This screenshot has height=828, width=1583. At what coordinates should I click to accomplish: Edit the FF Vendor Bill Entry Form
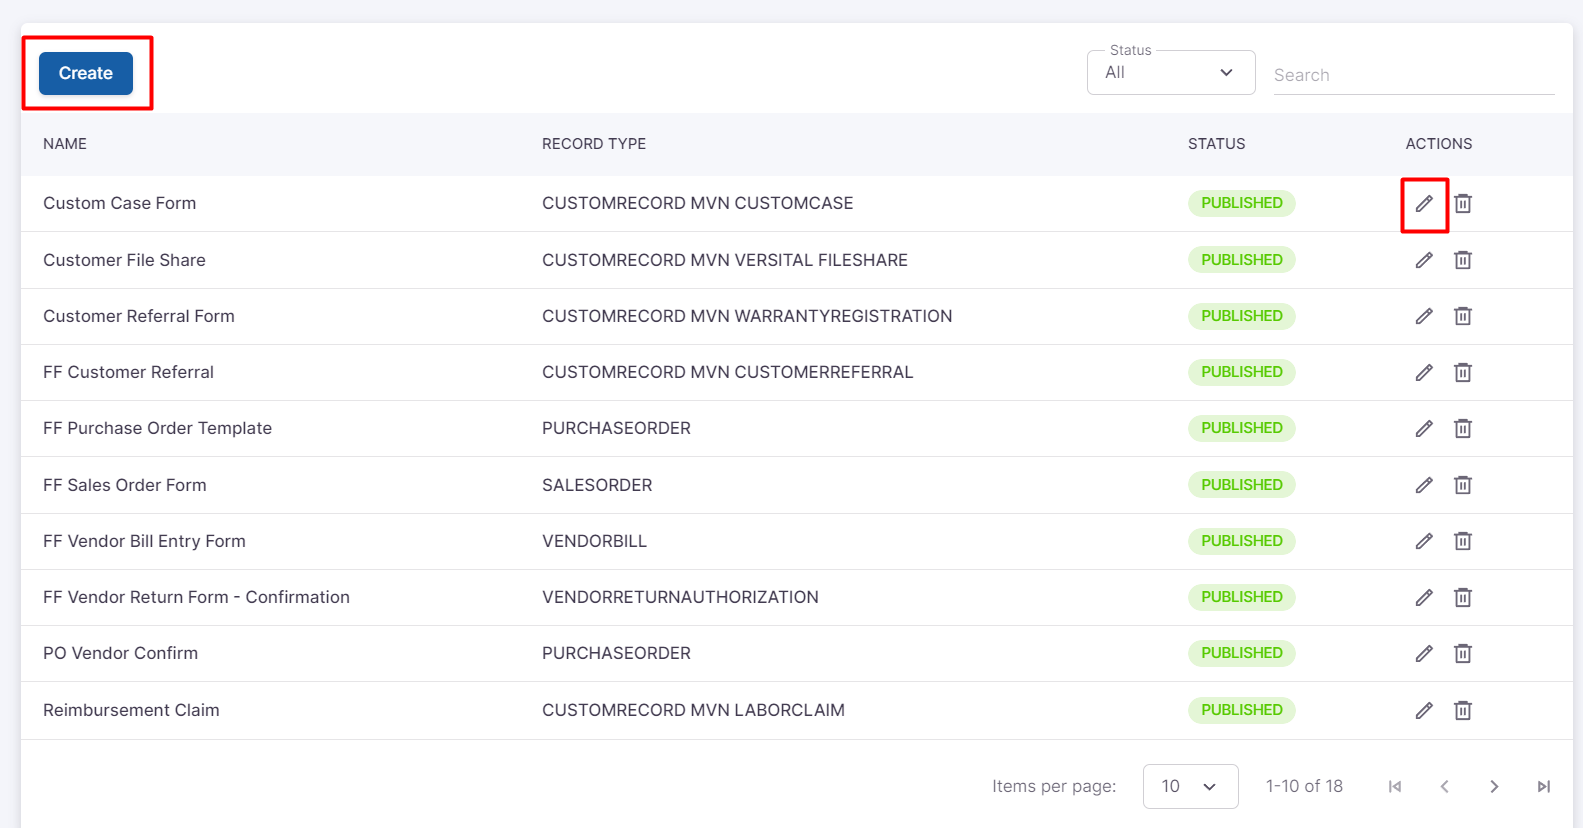pyautogui.click(x=1424, y=541)
